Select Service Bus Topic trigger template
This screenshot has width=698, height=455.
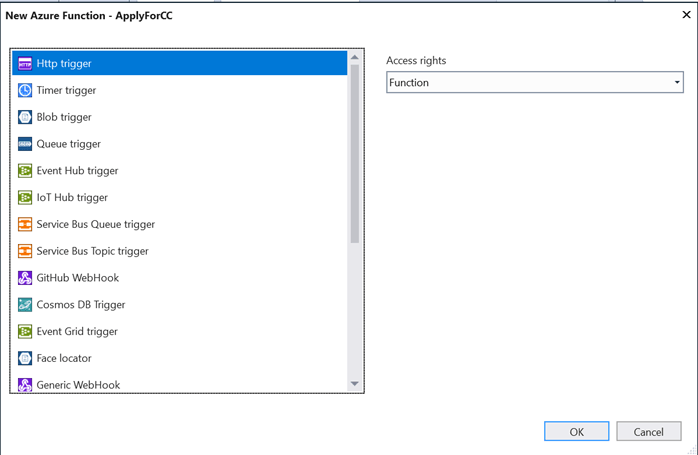click(92, 251)
